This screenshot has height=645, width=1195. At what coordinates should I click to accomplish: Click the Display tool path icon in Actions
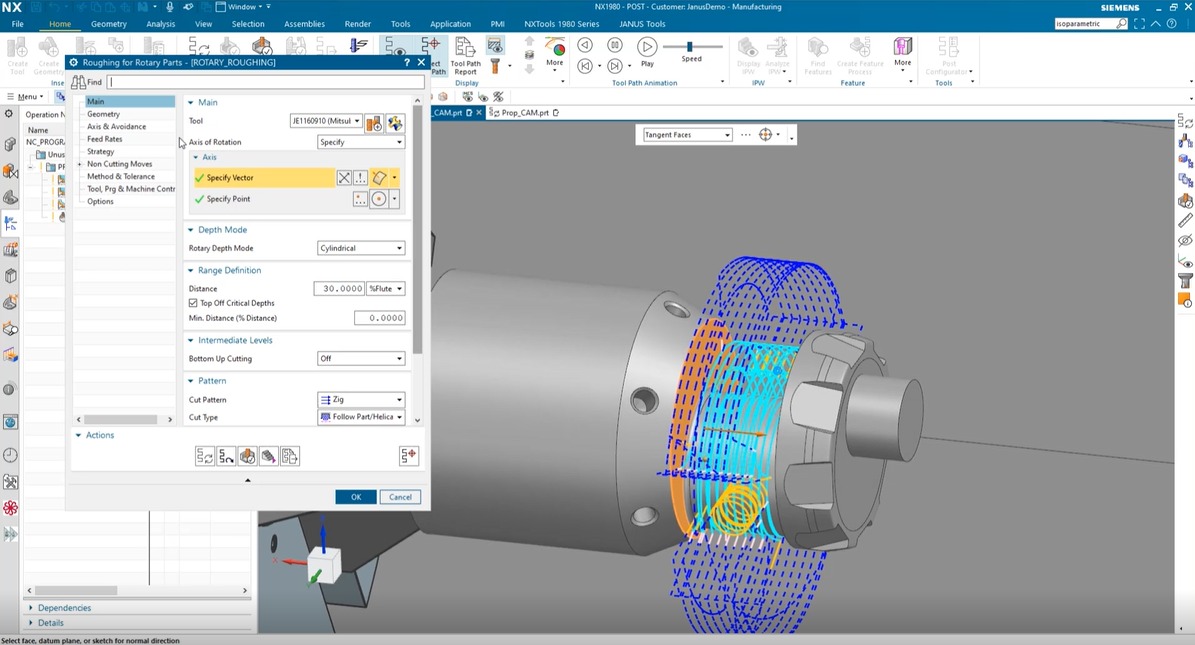[x=408, y=456]
